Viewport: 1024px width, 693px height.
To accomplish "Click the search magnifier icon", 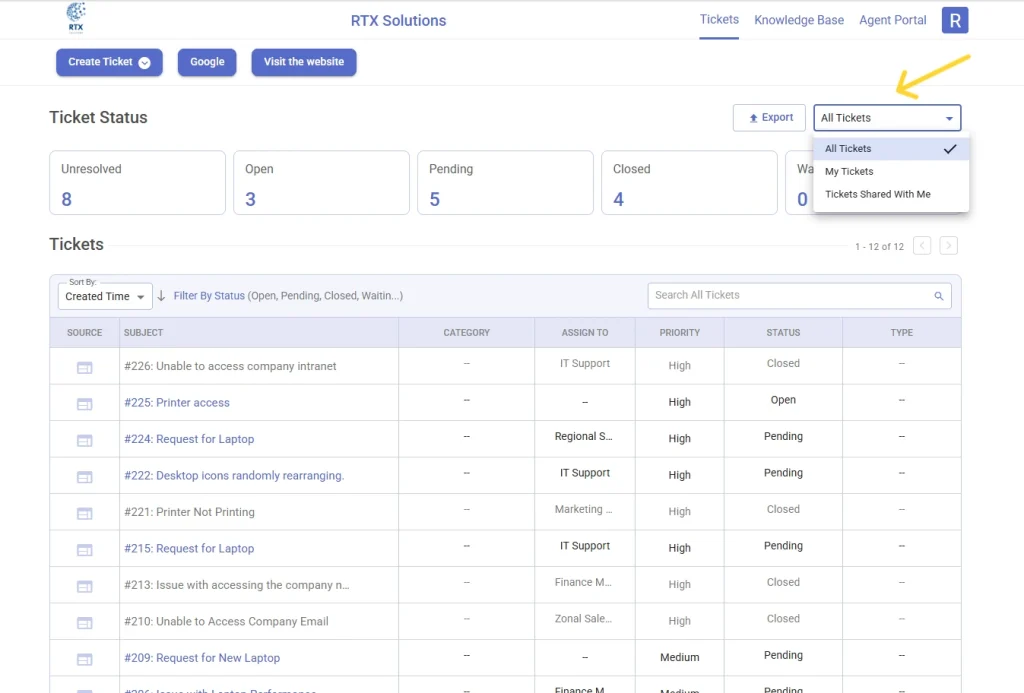I will (x=938, y=296).
